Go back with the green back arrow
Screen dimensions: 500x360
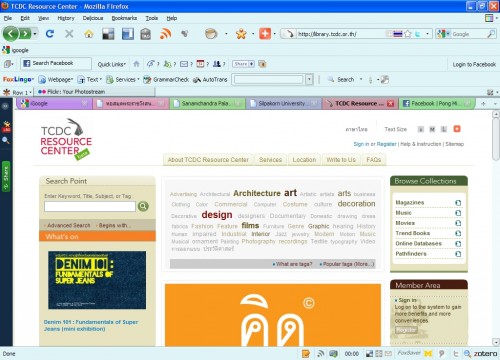pyautogui.click(x=10, y=34)
